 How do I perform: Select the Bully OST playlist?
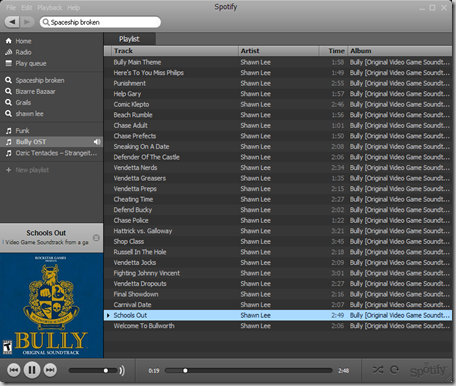[x=52, y=142]
